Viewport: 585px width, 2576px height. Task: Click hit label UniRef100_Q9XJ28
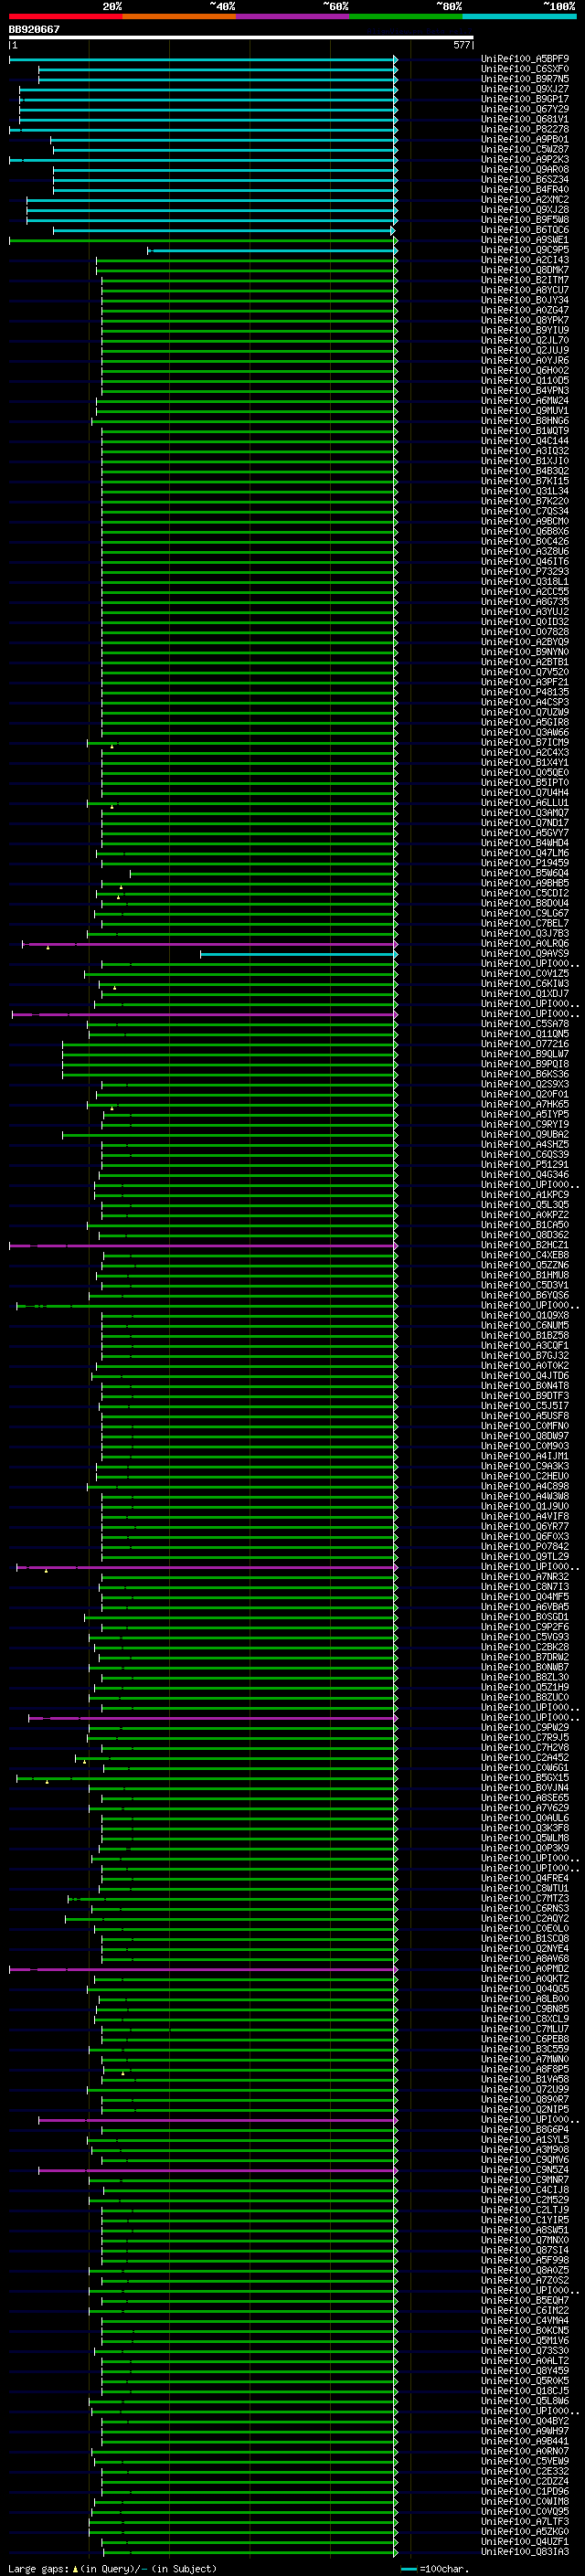[x=525, y=209]
